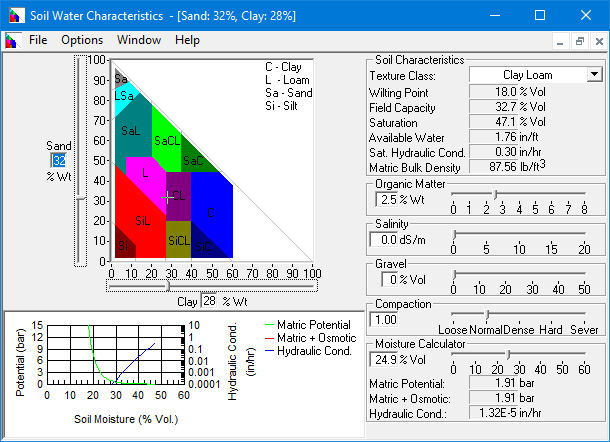
Task: Open the Window menu
Action: tap(139, 40)
